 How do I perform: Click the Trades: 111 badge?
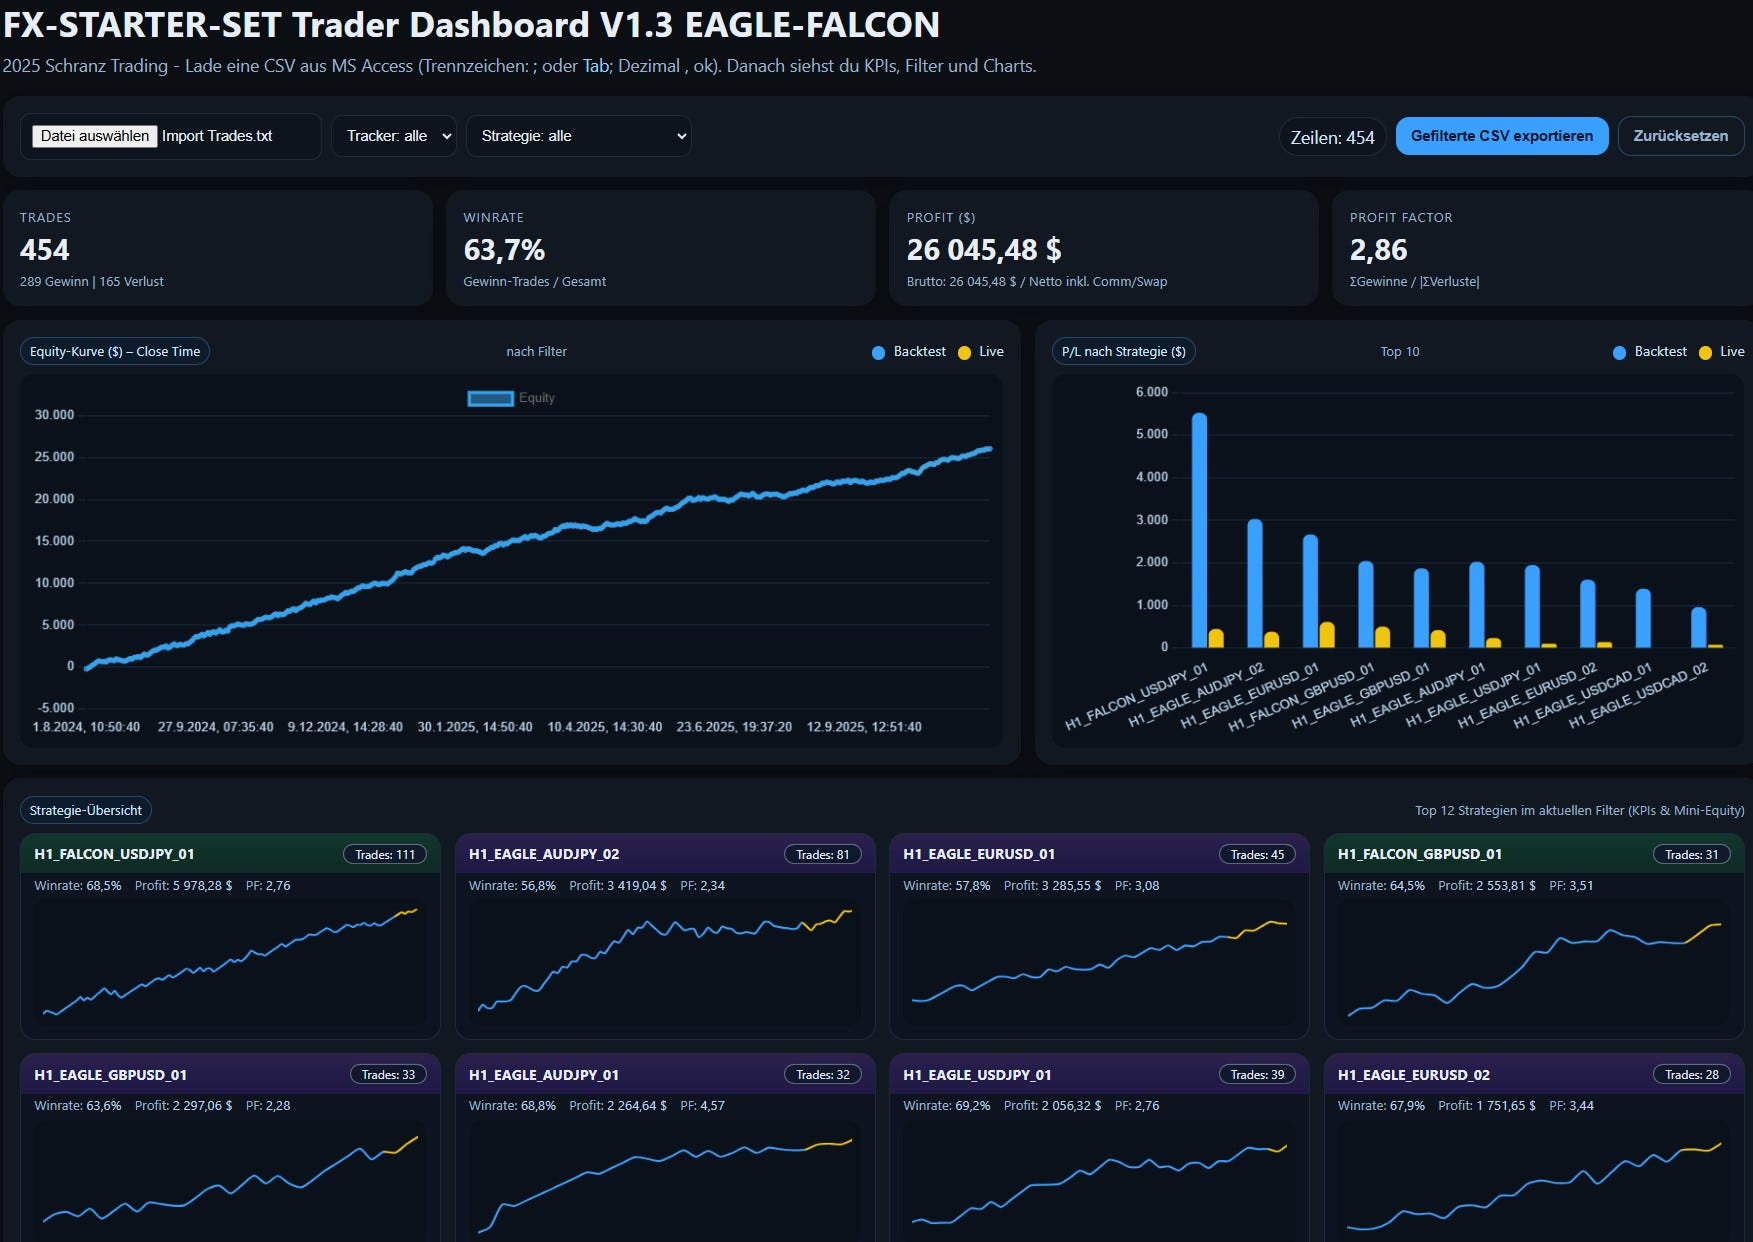pyautogui.click(x=385, y=854)
